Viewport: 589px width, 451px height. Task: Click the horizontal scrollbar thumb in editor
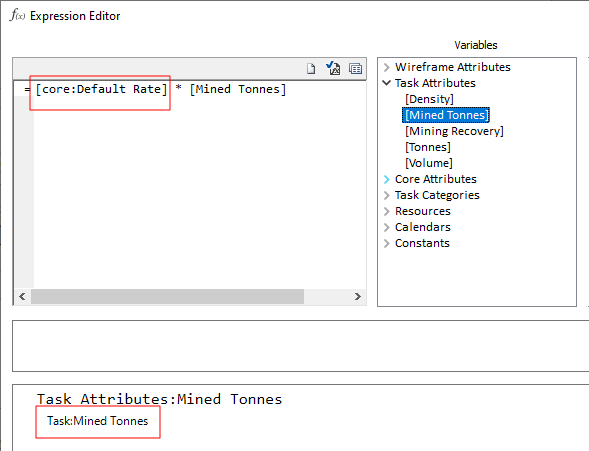click(x=168, y=297)
